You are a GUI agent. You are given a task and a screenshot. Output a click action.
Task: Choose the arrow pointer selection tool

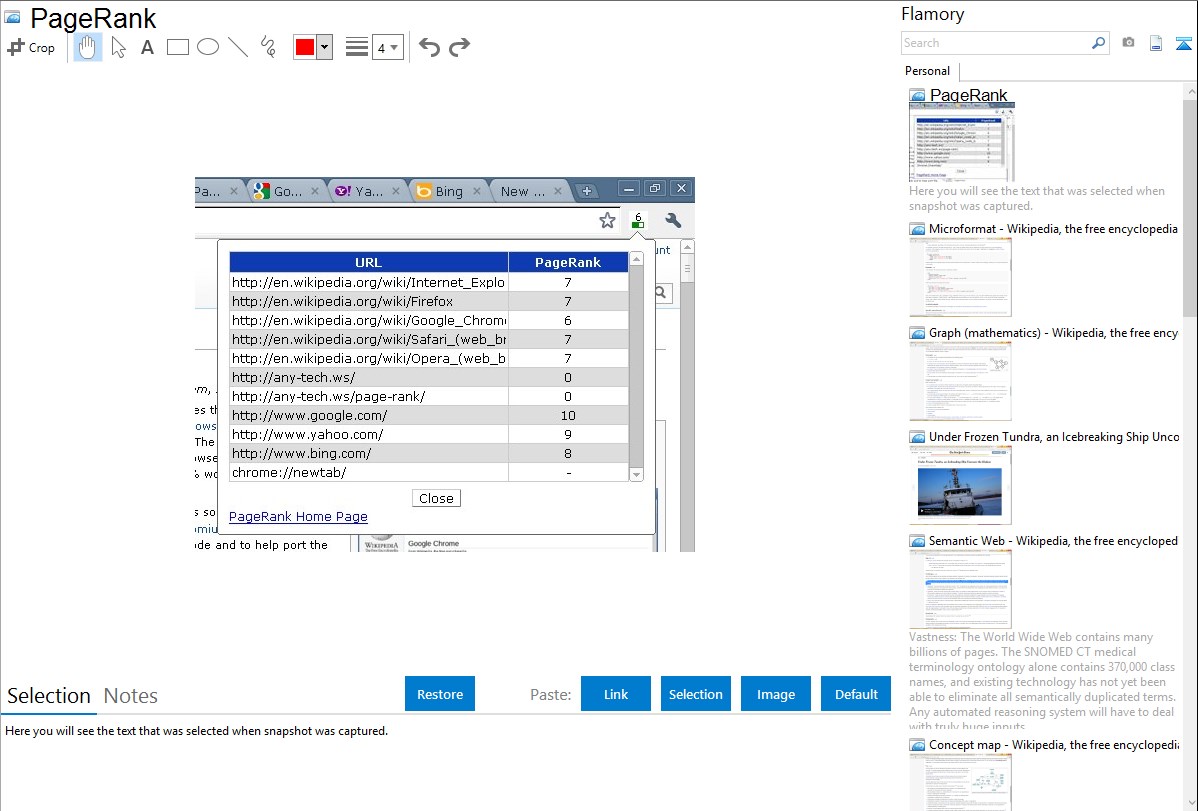pos(118,47)
